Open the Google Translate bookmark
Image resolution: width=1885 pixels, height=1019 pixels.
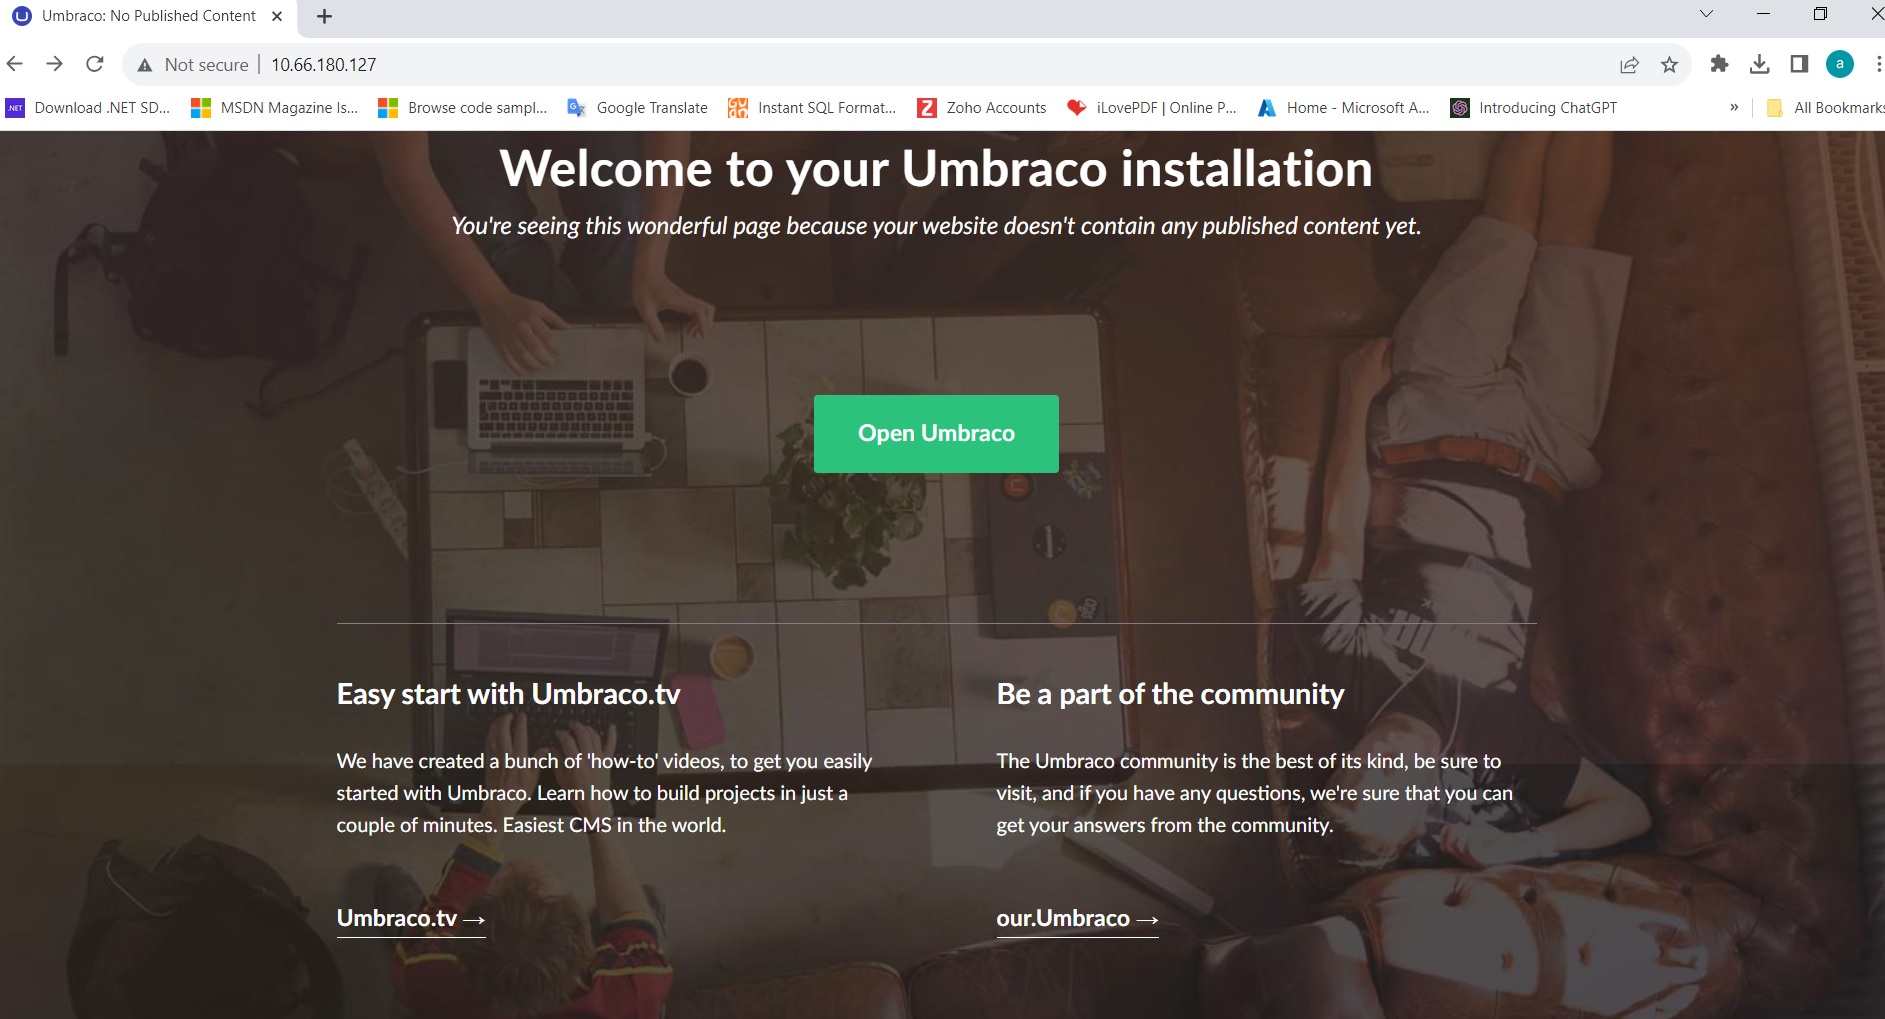(x=637, y=108)
